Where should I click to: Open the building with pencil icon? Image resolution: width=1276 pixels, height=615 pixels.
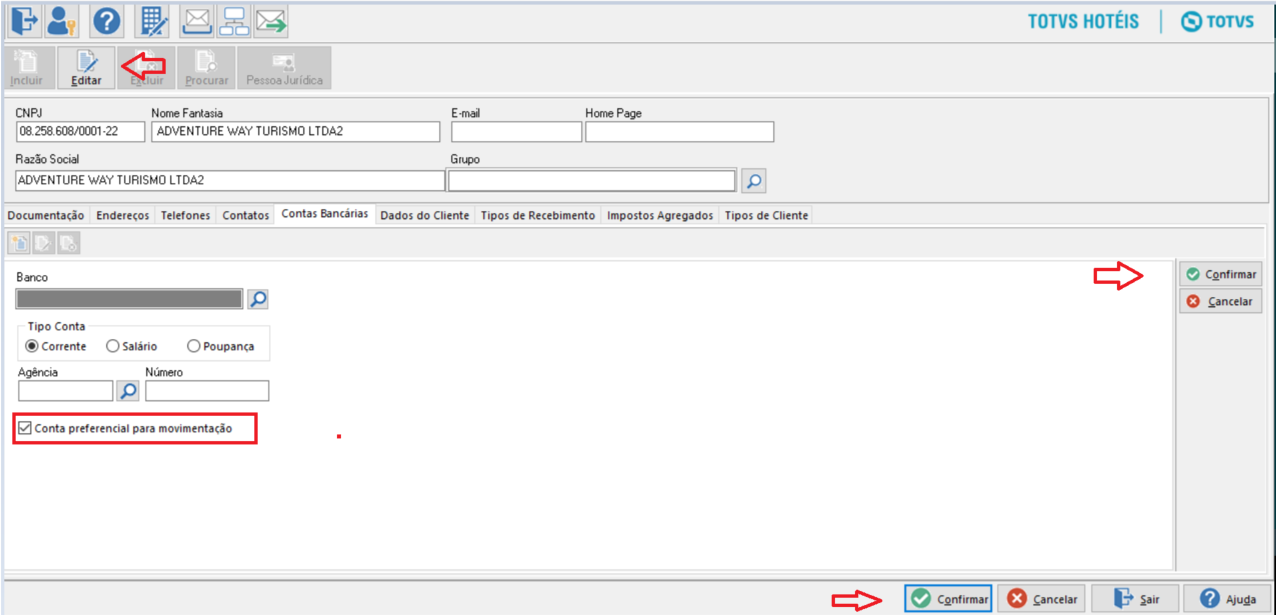pyautogui.click(x=154, y=21)
